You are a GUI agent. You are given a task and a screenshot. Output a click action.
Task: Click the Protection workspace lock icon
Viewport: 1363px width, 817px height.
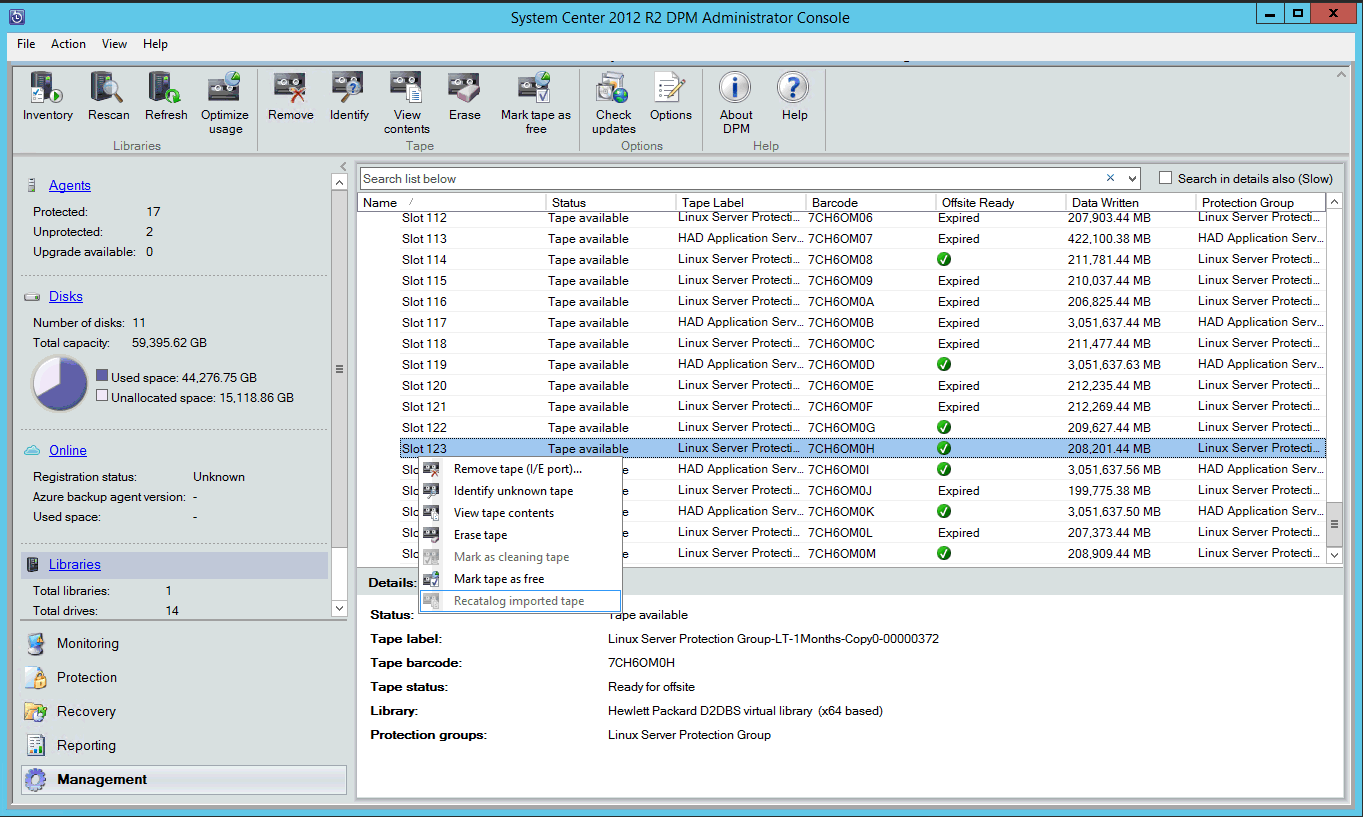click(36, 677)
